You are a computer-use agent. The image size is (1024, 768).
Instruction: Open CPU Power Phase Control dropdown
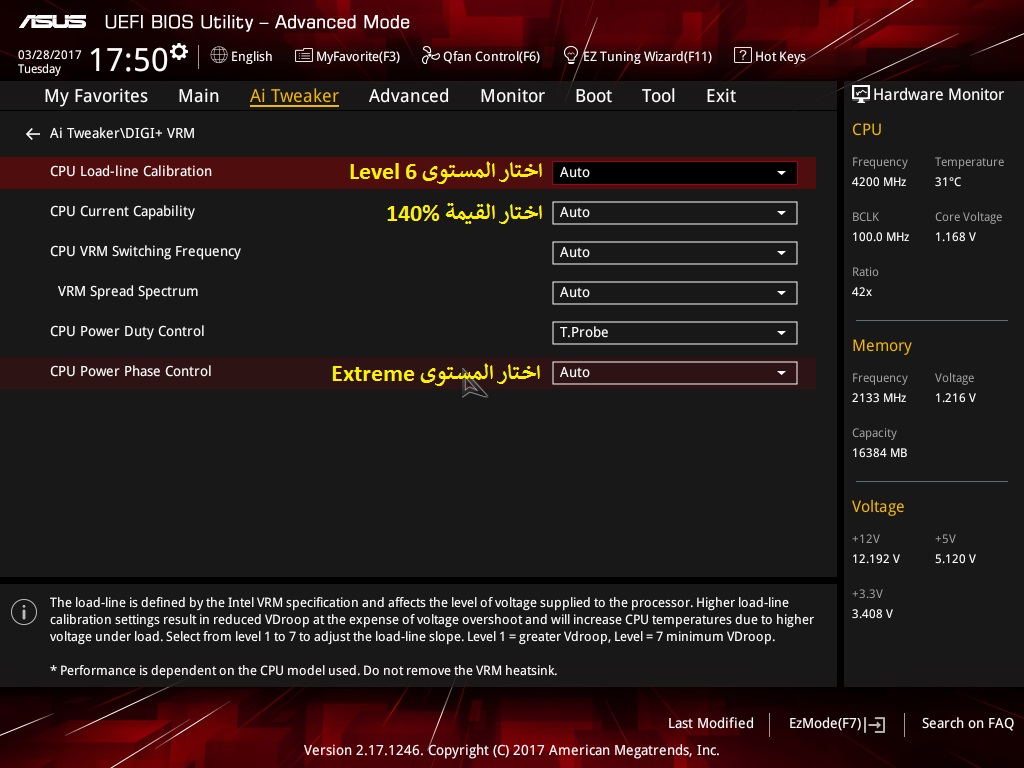675,372
